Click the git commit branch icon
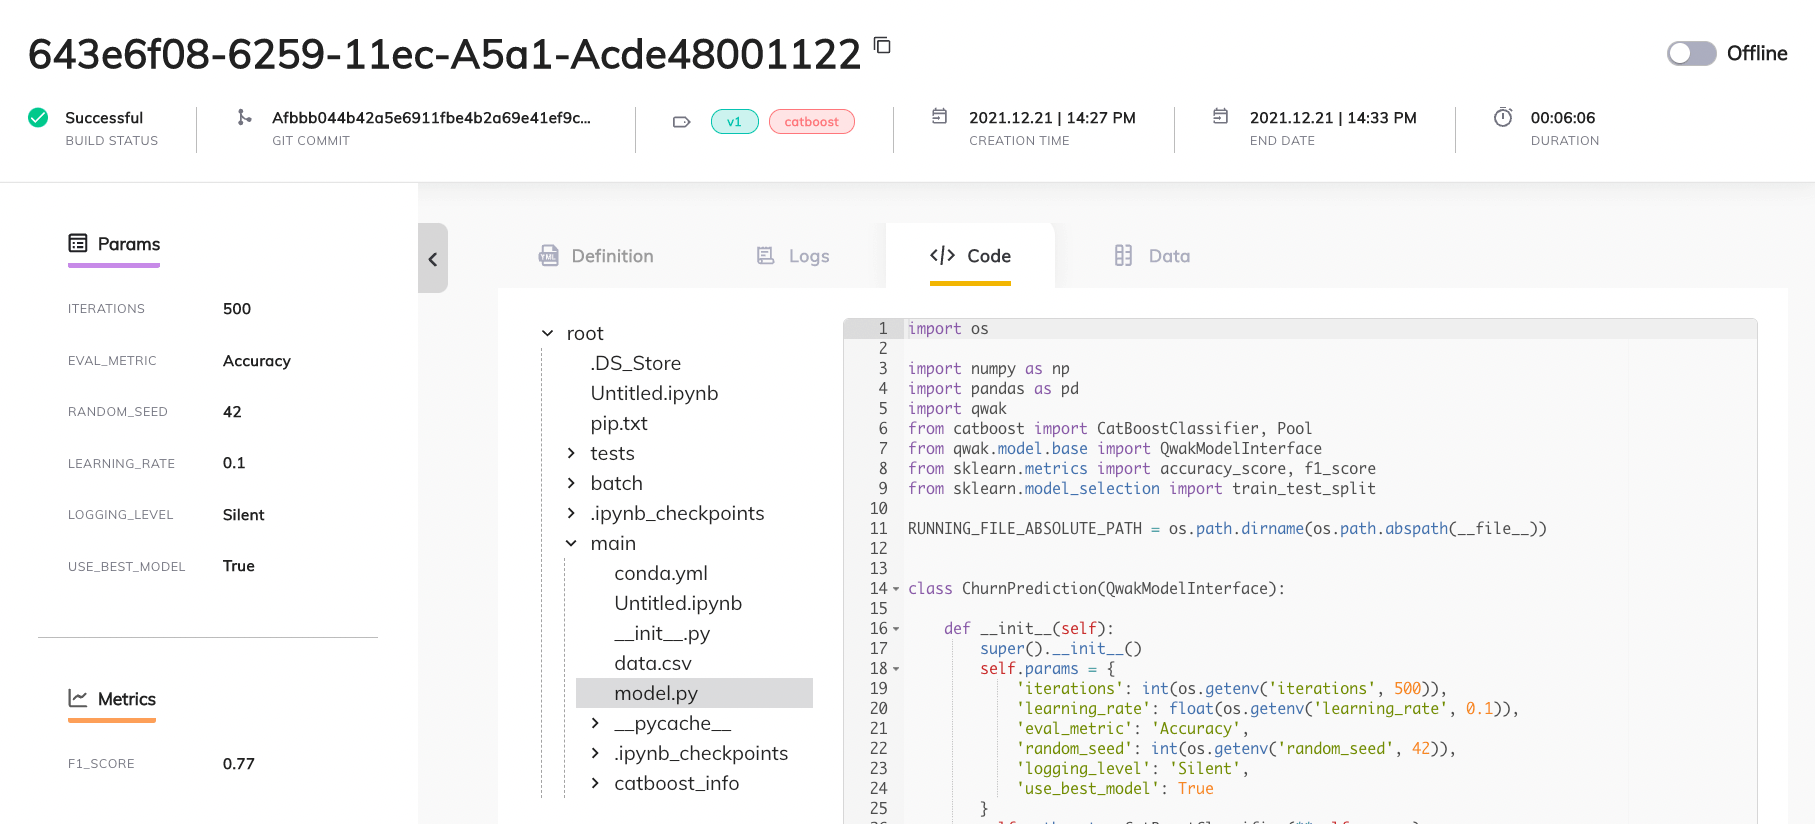This screenshot has width=1815, height=824. point(244,117)
